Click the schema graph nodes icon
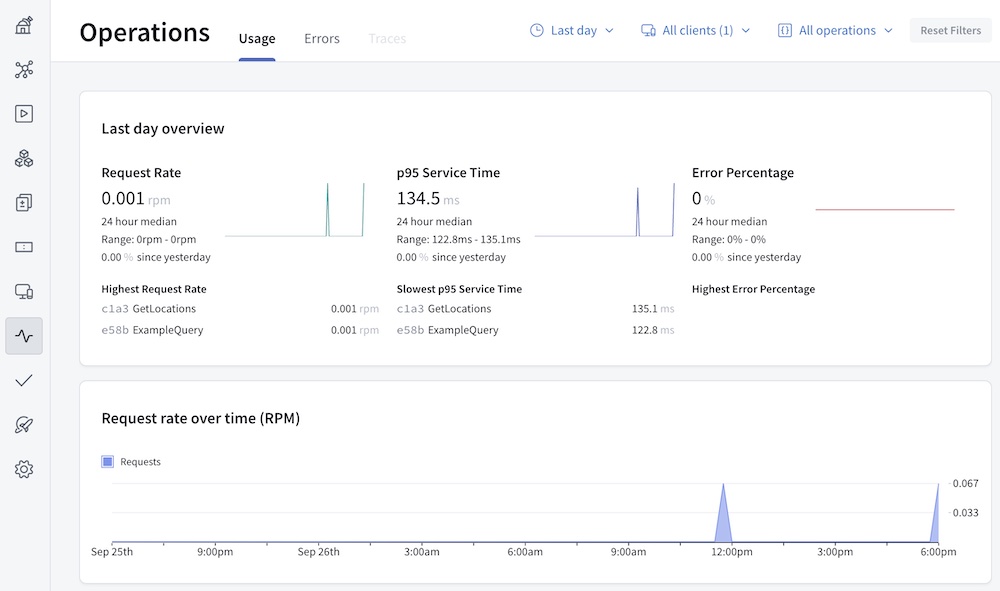The width and height of the screenshot is (1000, 591). pyautogui.click(x=24, y=69)
